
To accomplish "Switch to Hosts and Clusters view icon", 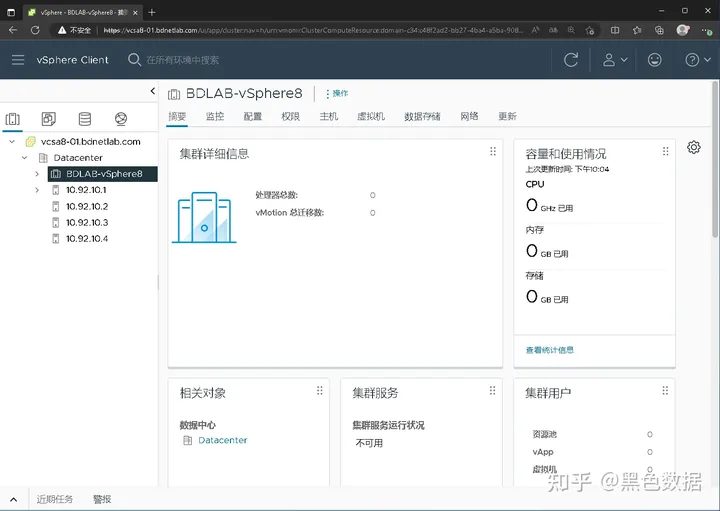I will pyautogui.click(x=12, y=119).
